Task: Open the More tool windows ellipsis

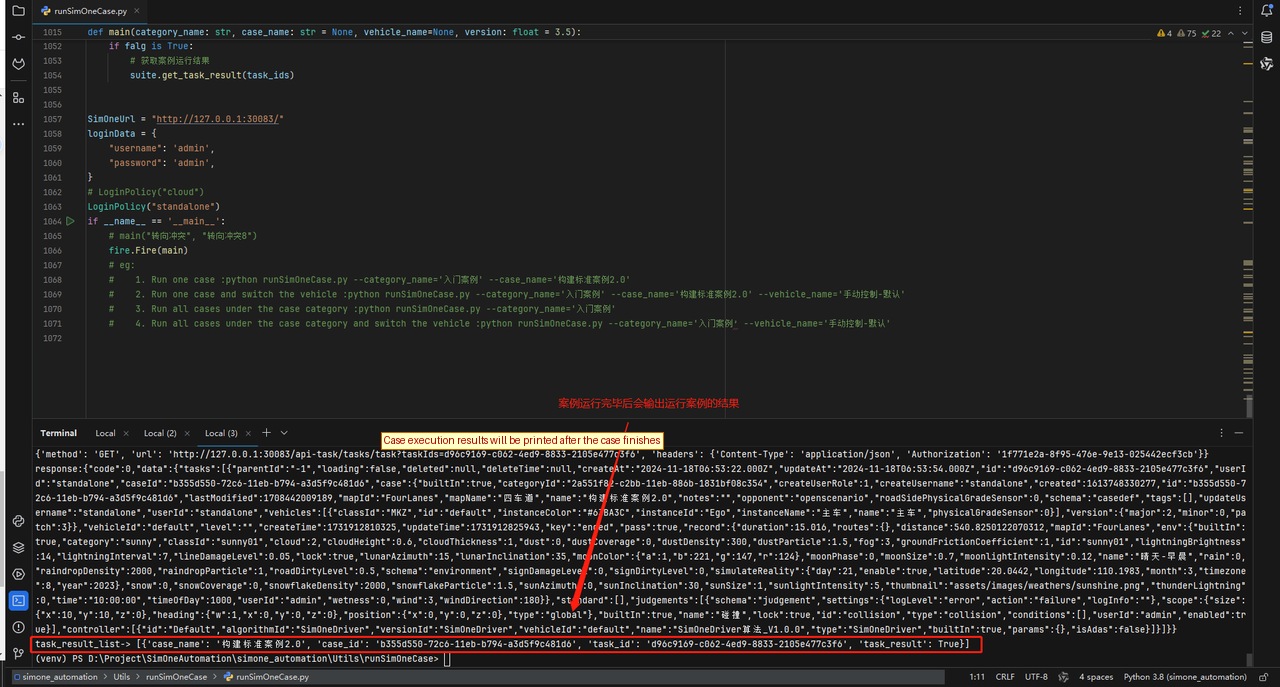Action: 18,124
